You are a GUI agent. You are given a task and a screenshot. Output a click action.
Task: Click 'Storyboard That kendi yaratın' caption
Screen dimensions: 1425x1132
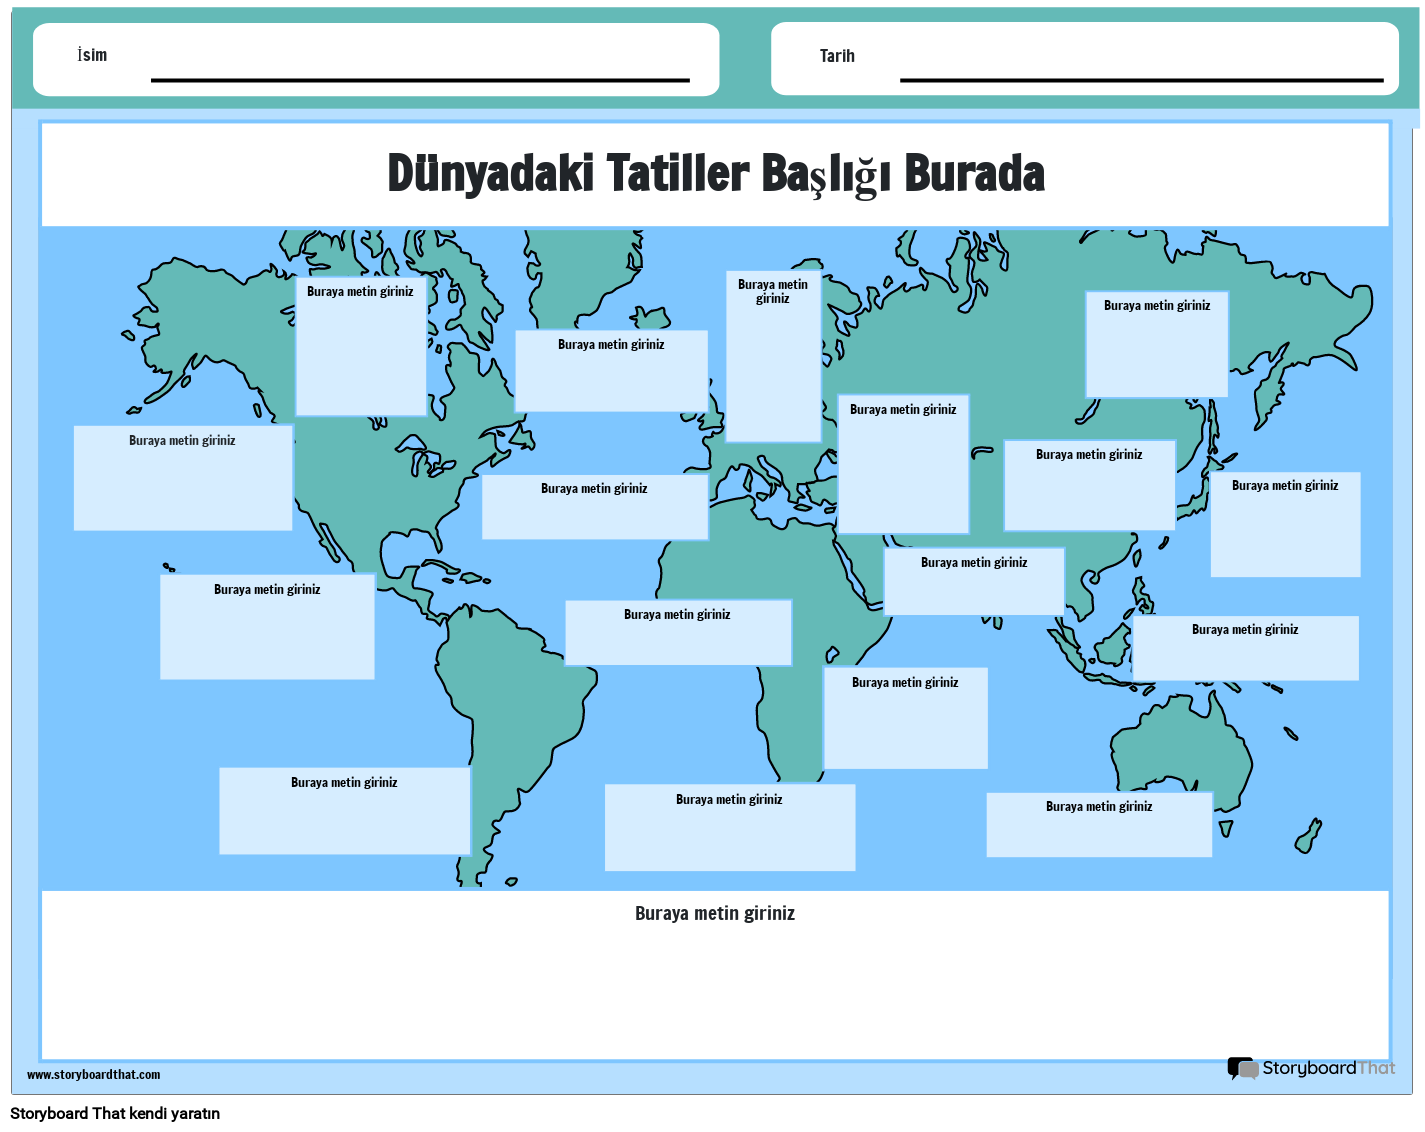[115, 1114]
